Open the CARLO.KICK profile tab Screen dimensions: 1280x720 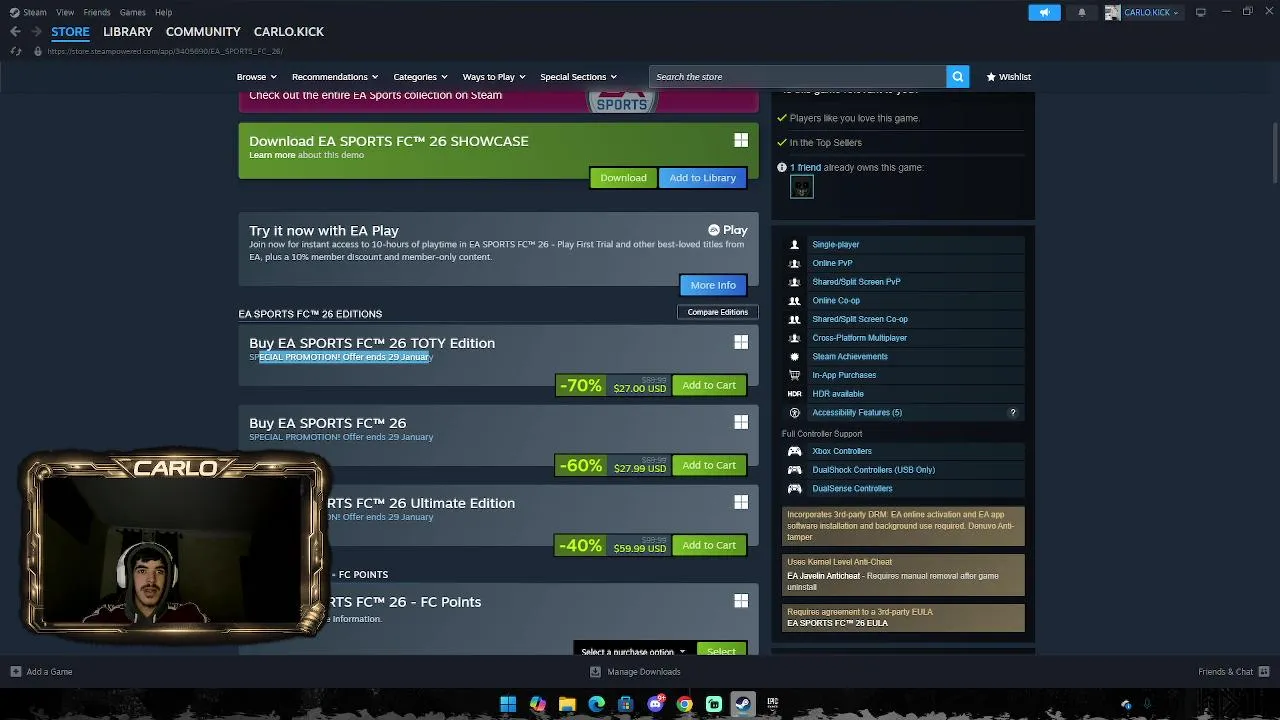coord(289,32)
